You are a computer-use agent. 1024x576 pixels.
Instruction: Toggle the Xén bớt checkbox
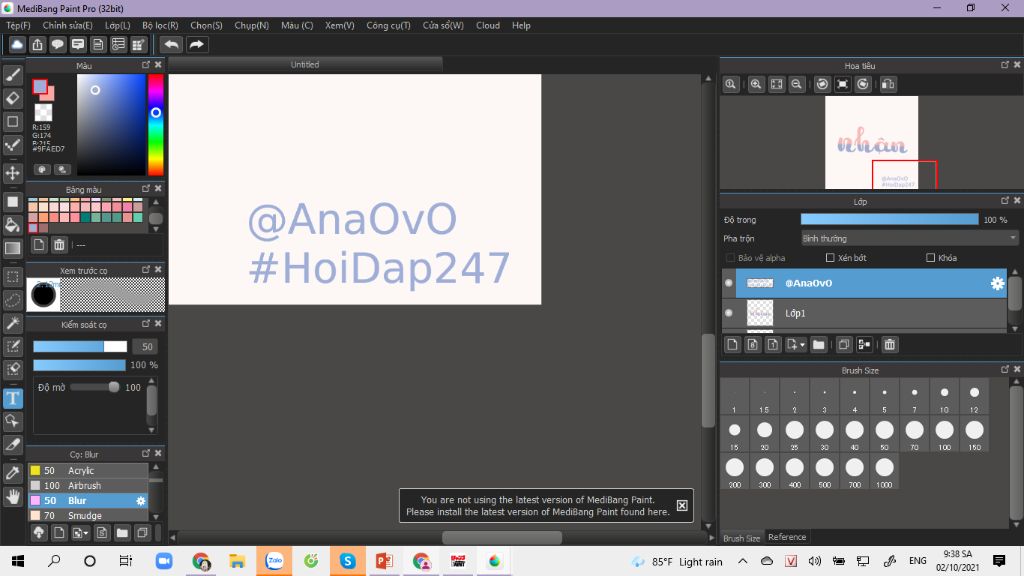[830, 258]
